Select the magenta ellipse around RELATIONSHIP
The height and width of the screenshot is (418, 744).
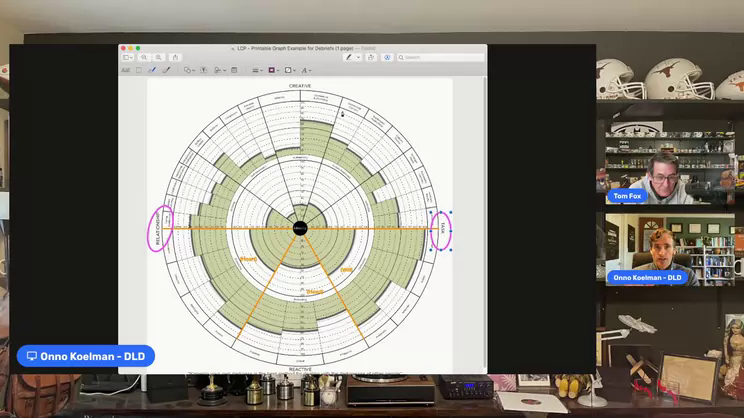click(160, 228)
